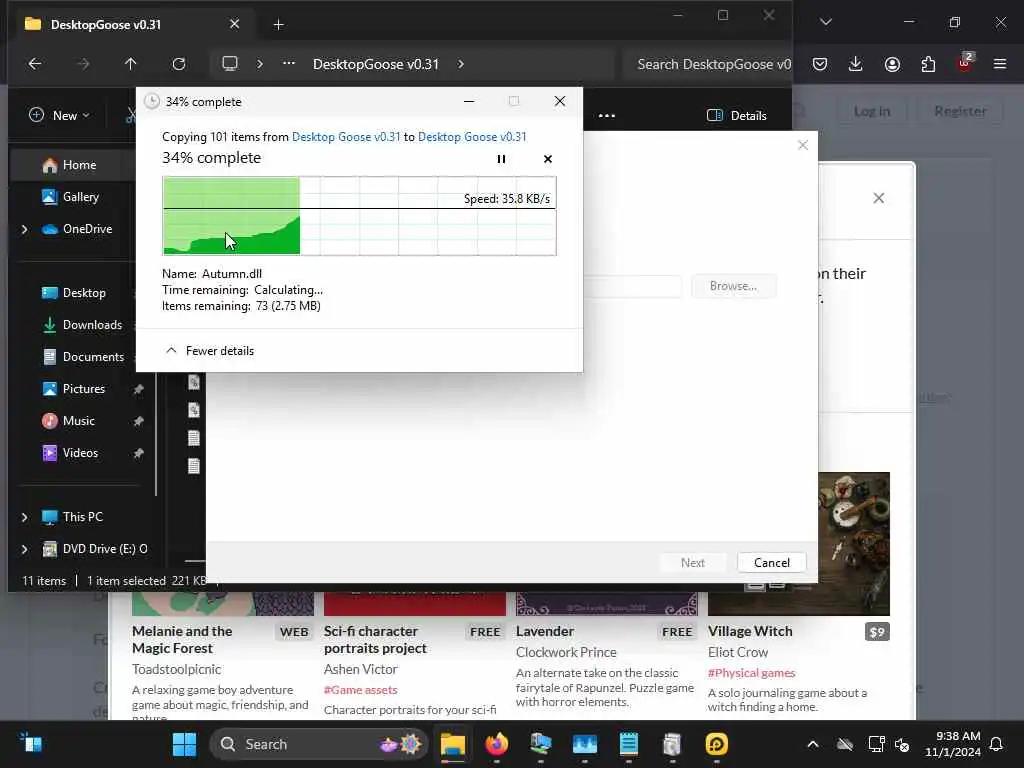Screen dimensions: 1024x768
Task: Open the notification bell in tray
Action: 997,744
